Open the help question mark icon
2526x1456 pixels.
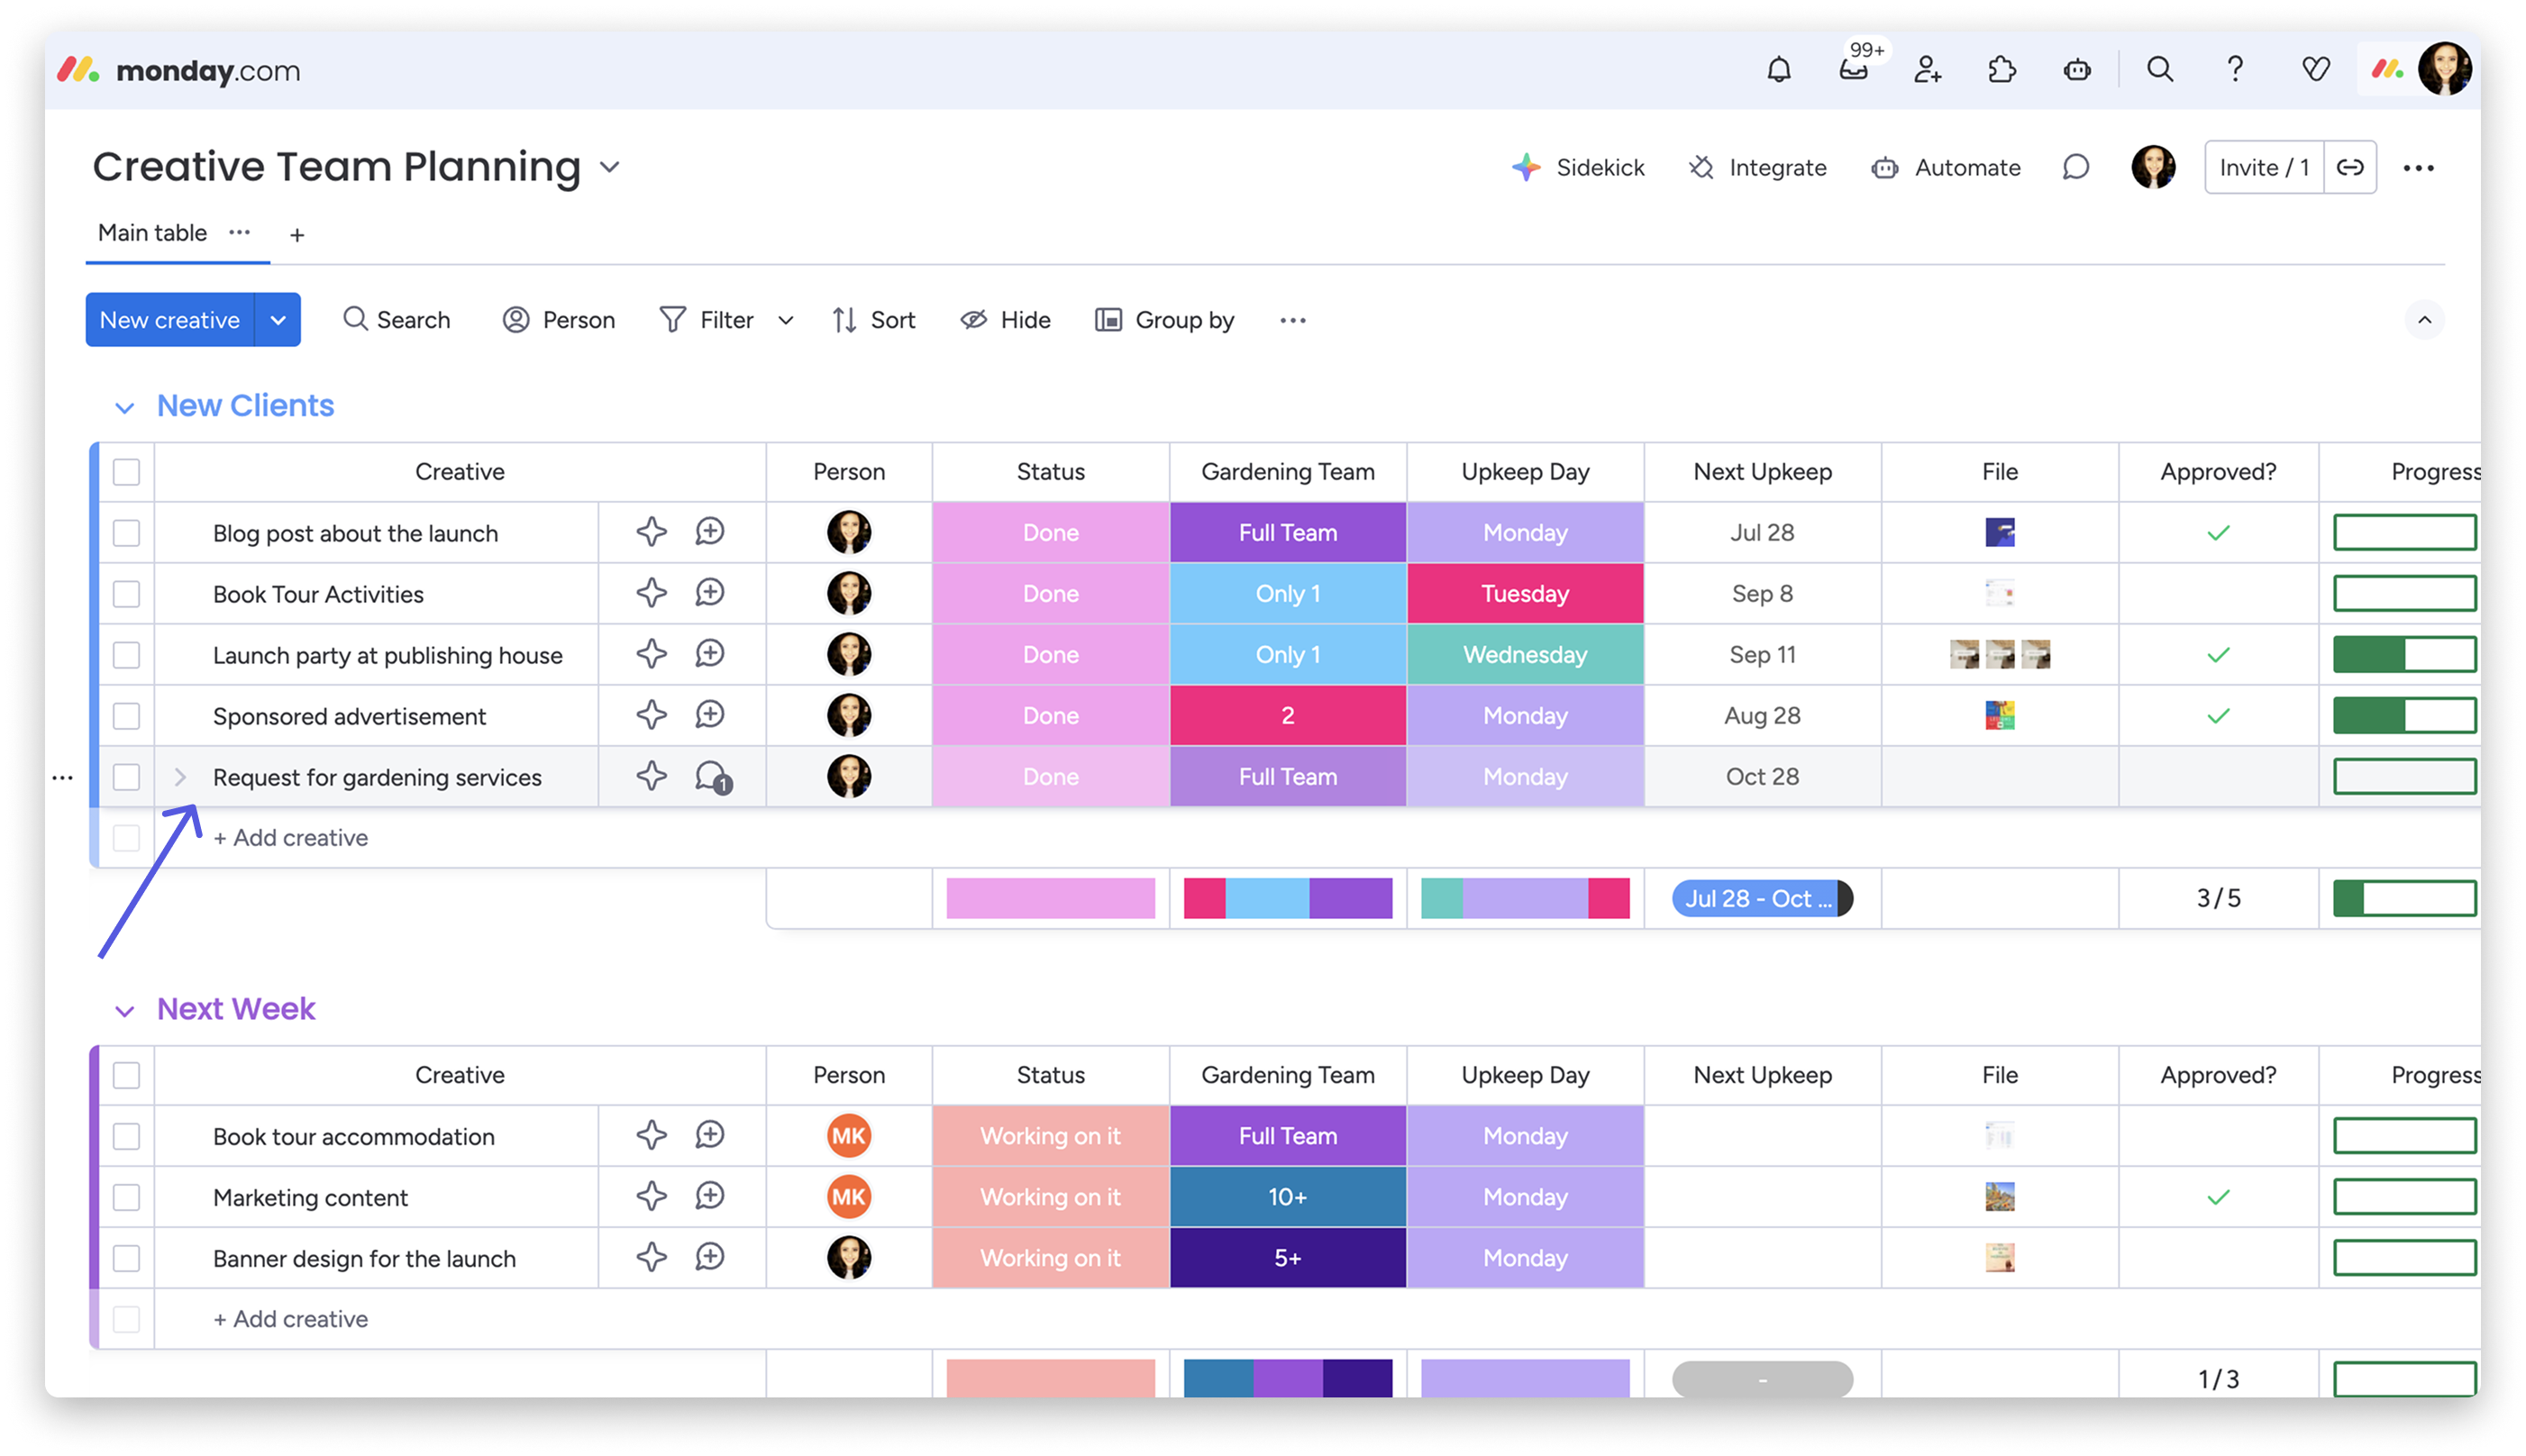(2235, 70)
